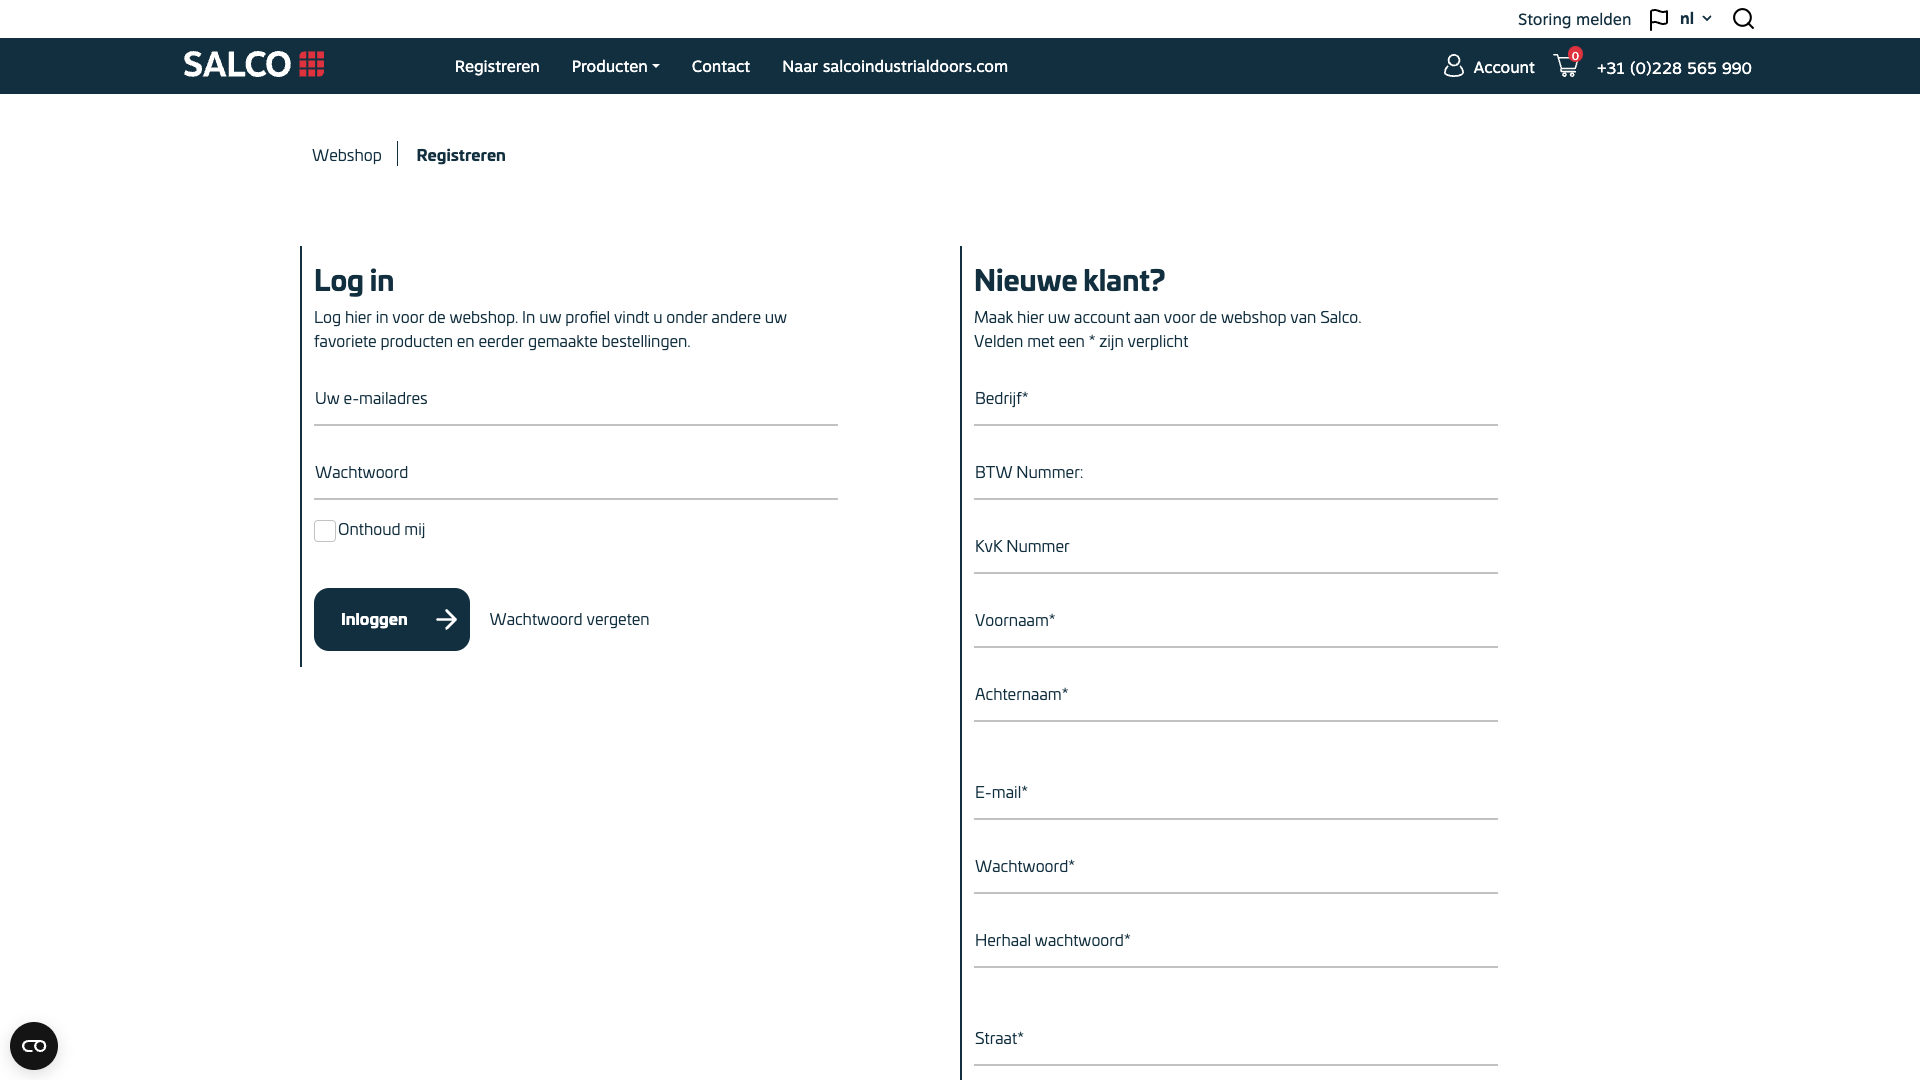The height and width of the screenshot is (1080, 1920).
Task: Focus the Straat* field
Action: click(1236, 1039)
